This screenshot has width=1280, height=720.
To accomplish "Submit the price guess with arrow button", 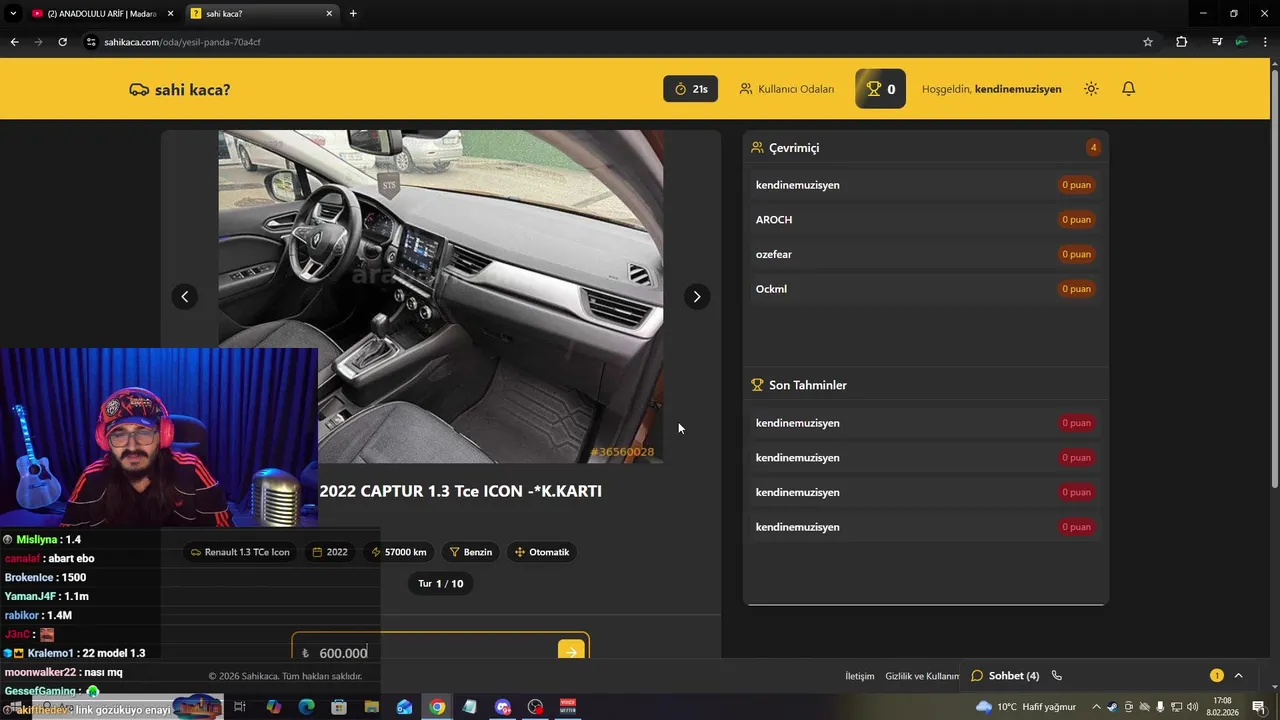I will click(x=570, y=651).
